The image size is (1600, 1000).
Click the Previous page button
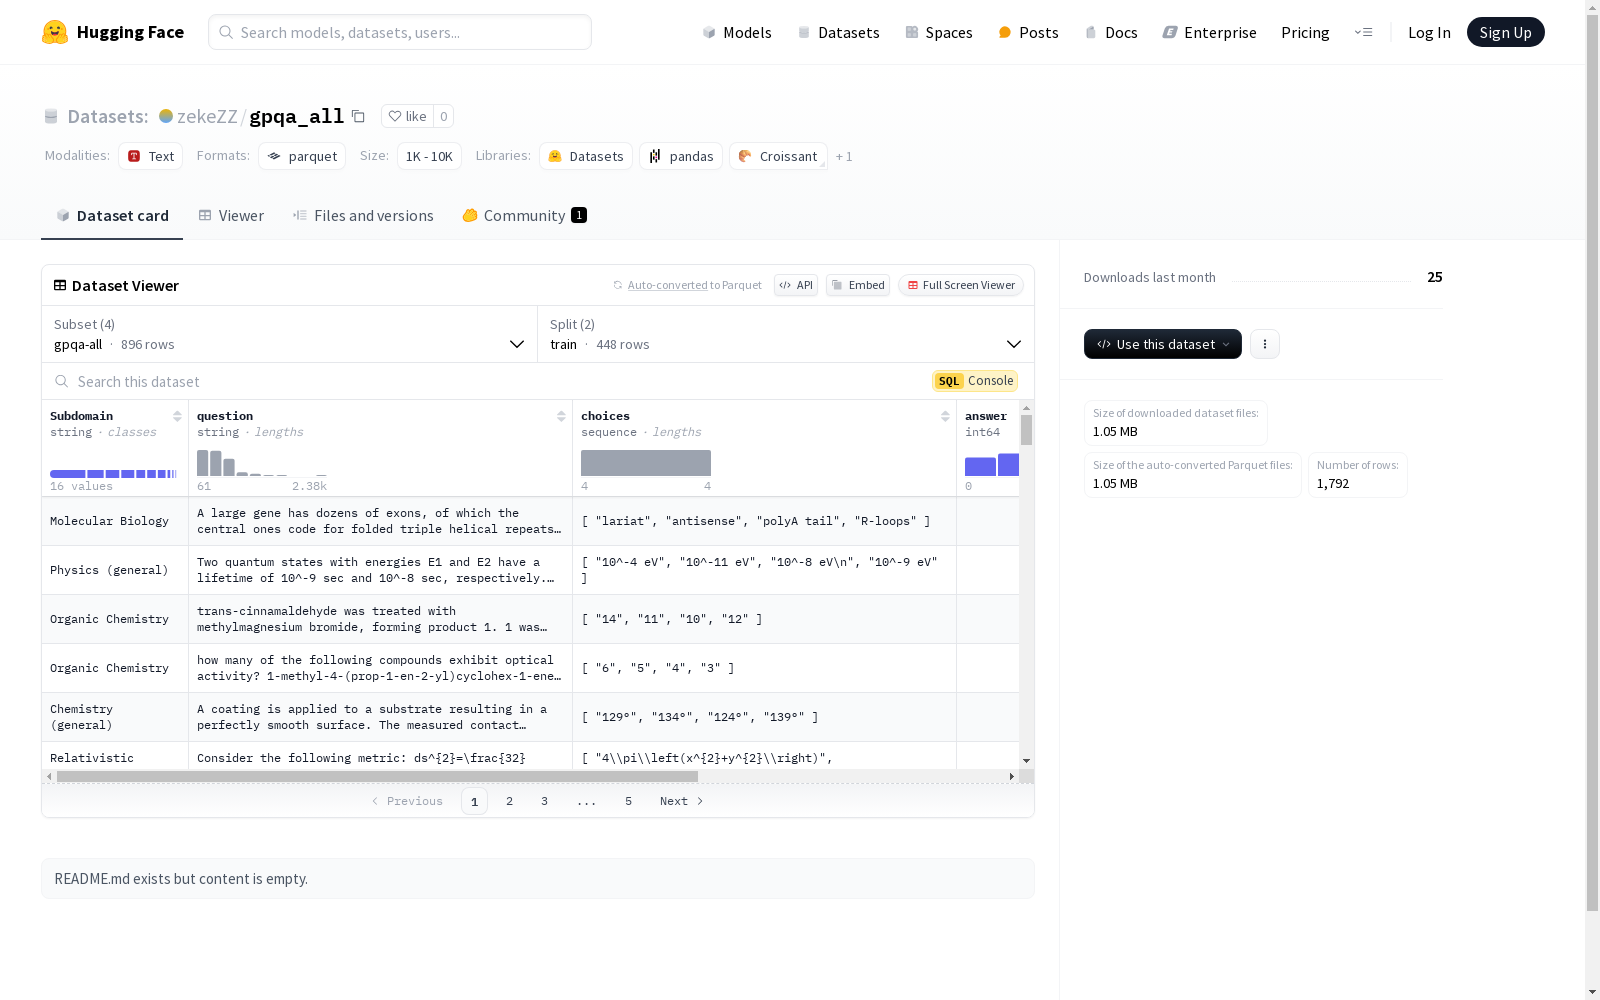coord(407,801)
